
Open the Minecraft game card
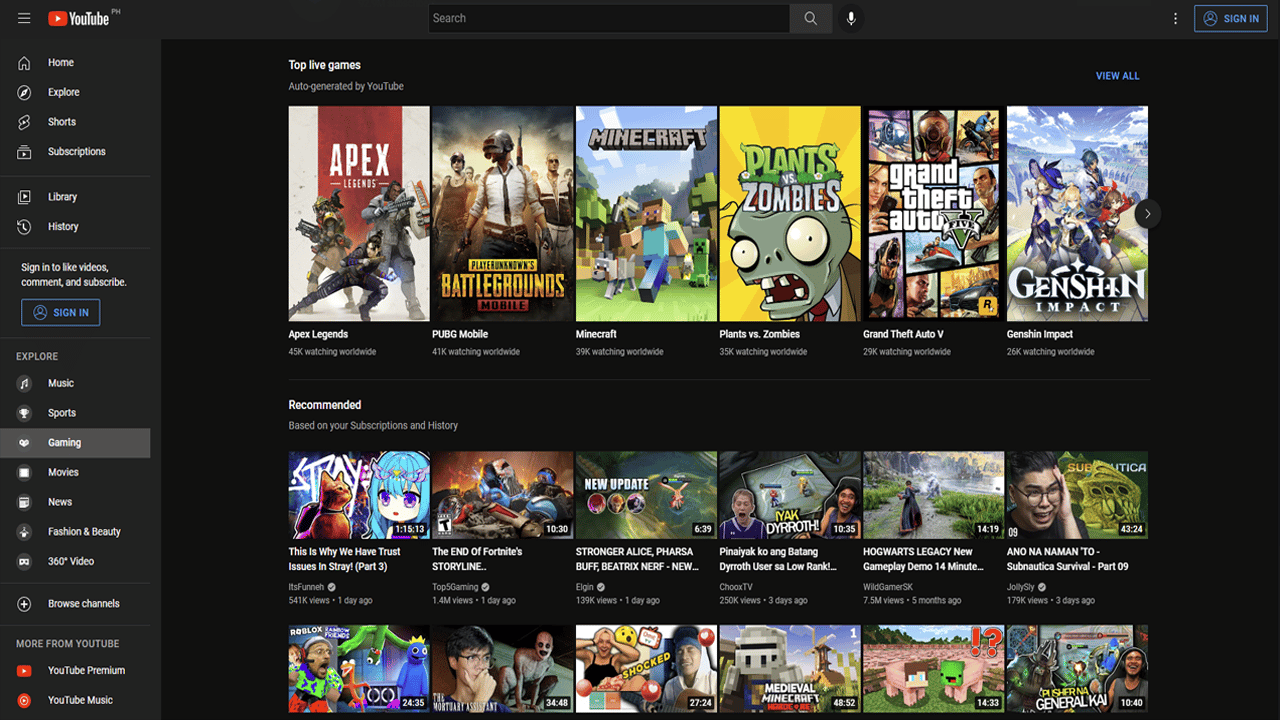coord(646,213)
